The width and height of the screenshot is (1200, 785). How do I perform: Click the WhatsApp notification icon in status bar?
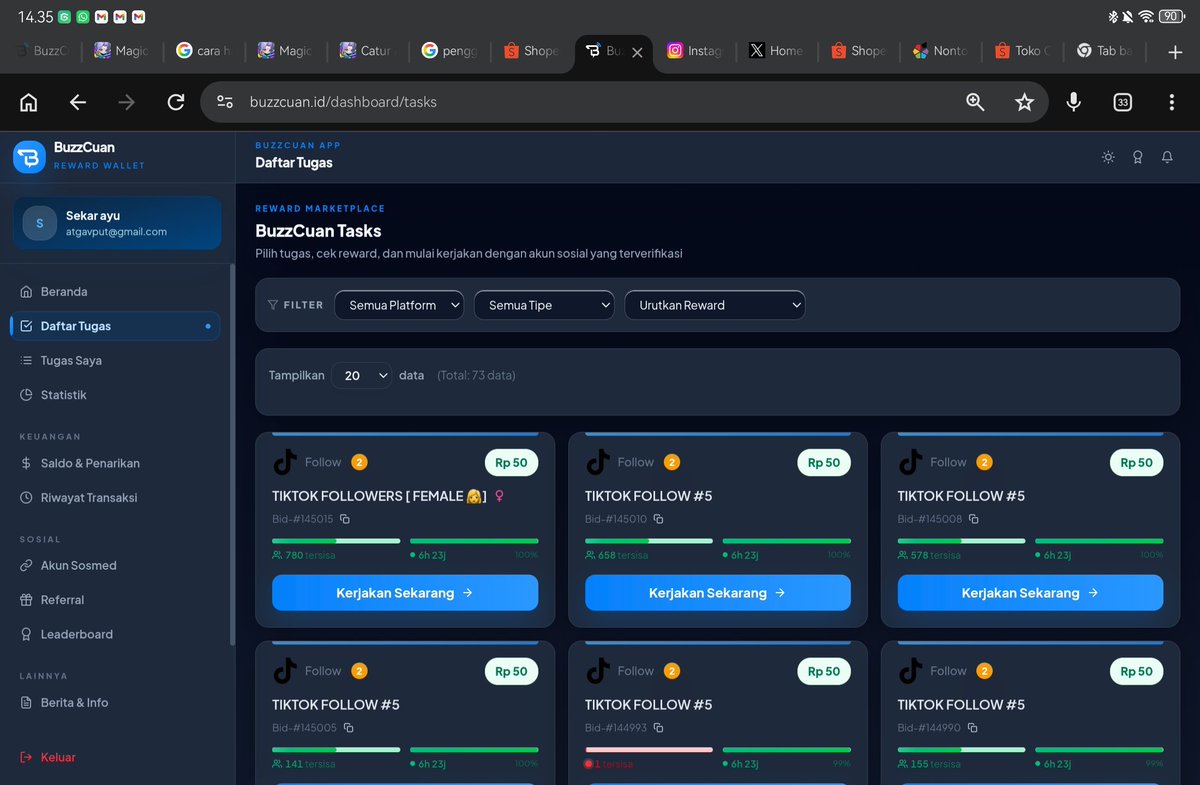(x=83, y=17)
